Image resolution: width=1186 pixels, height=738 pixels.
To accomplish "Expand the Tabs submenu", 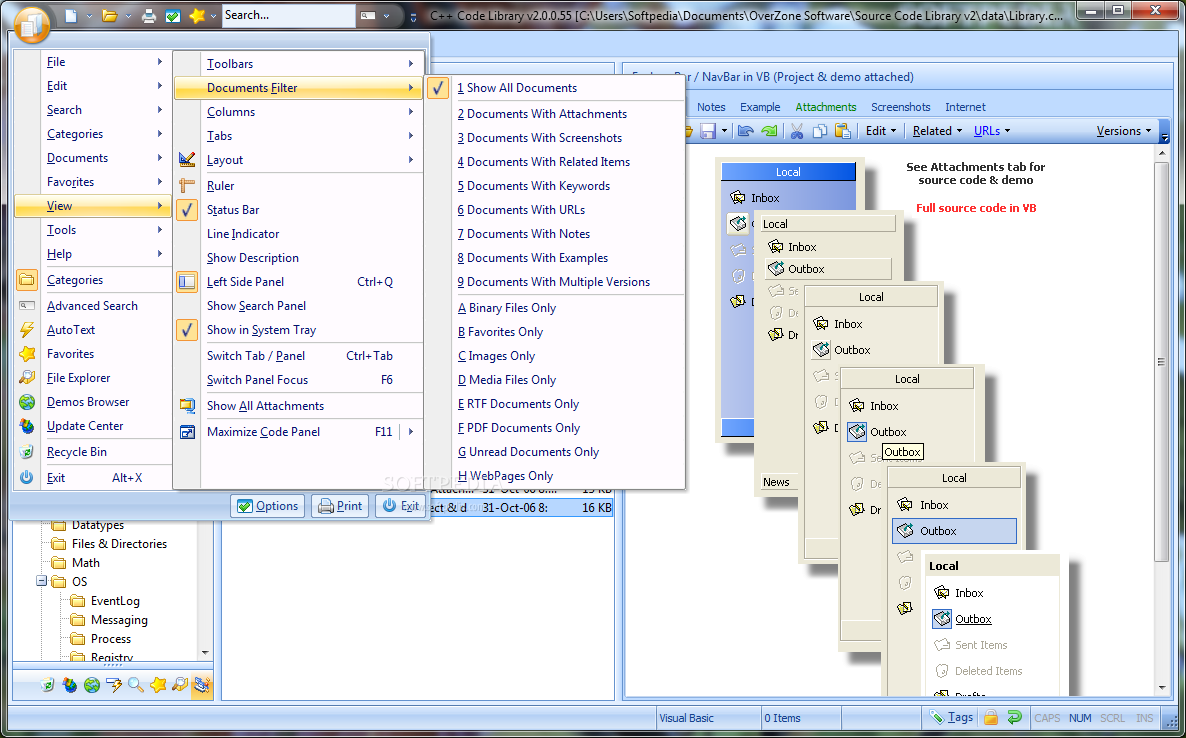I will click(x=298, y=136).
